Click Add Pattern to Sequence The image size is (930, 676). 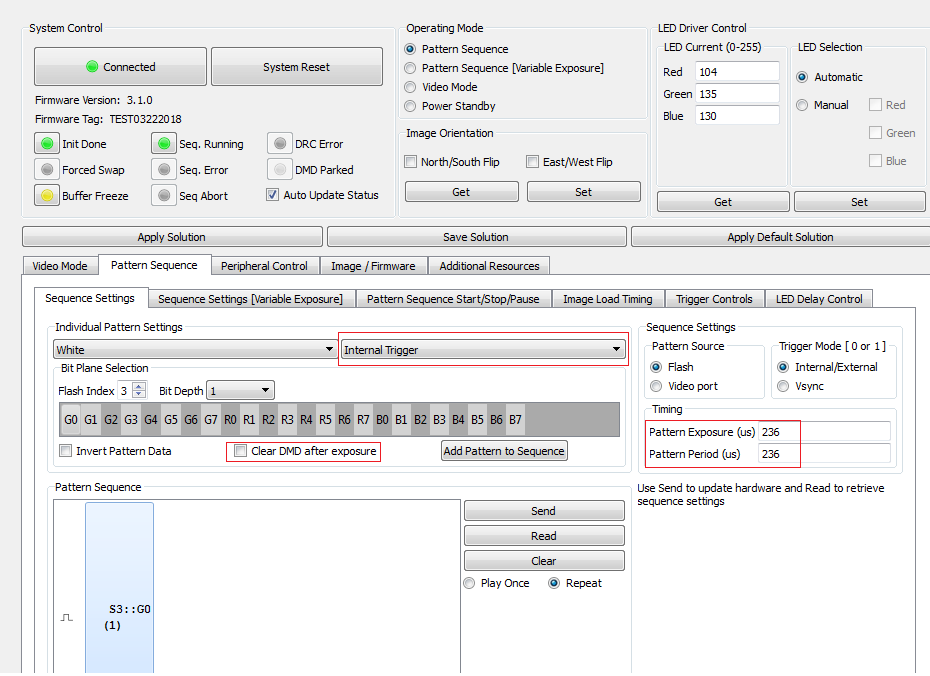coord(504,451)
